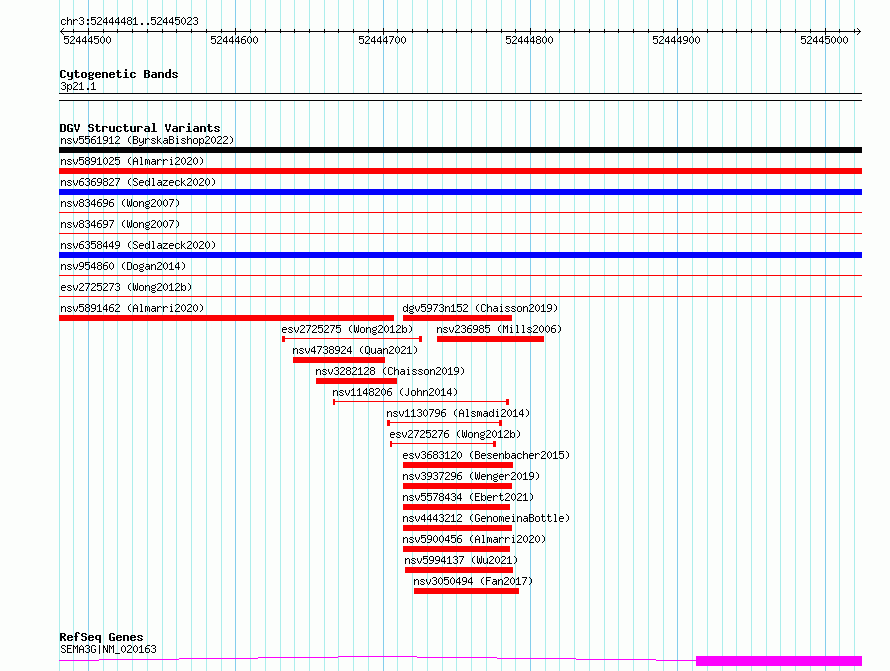Open nsv3282128 (Chaisson2019) label

390,371
